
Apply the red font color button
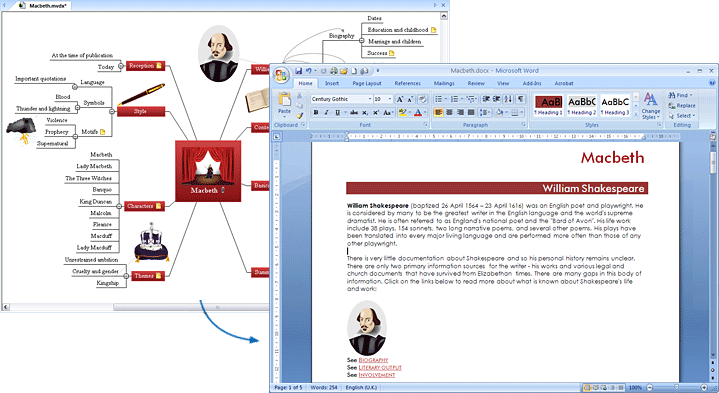click(x=418, y=112)
